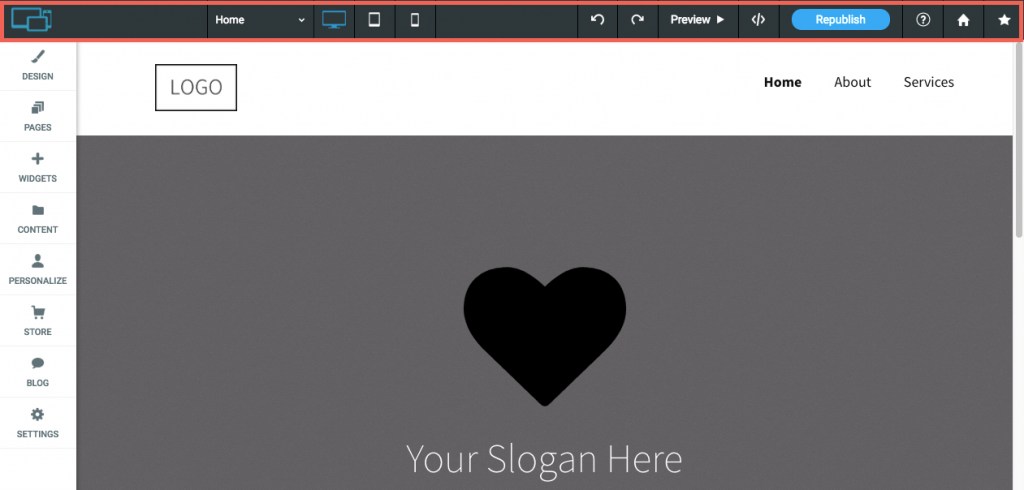
Task: Open the help question mark icon
Action: (923, 20)
